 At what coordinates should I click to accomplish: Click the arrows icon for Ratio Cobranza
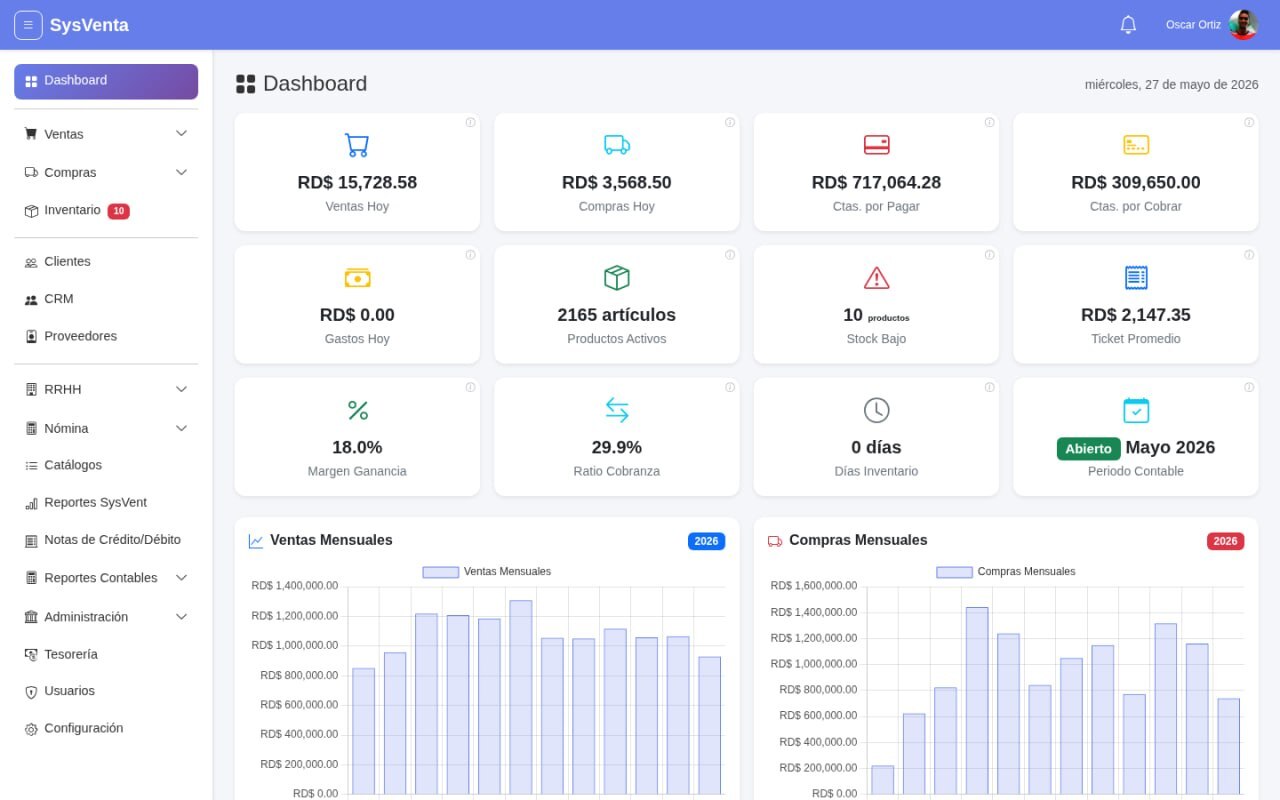617,410
